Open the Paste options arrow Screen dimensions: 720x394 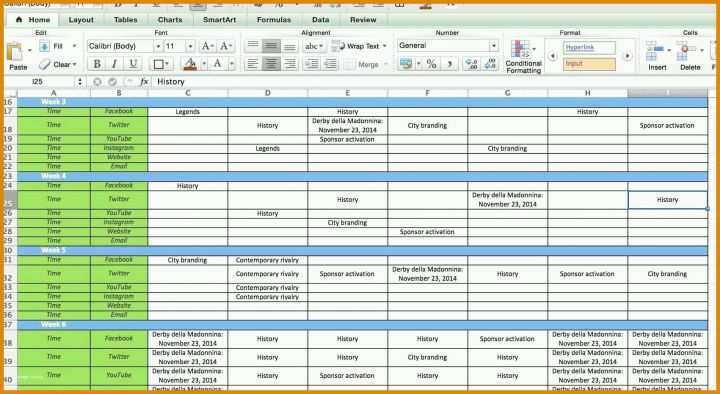[30, 50]
